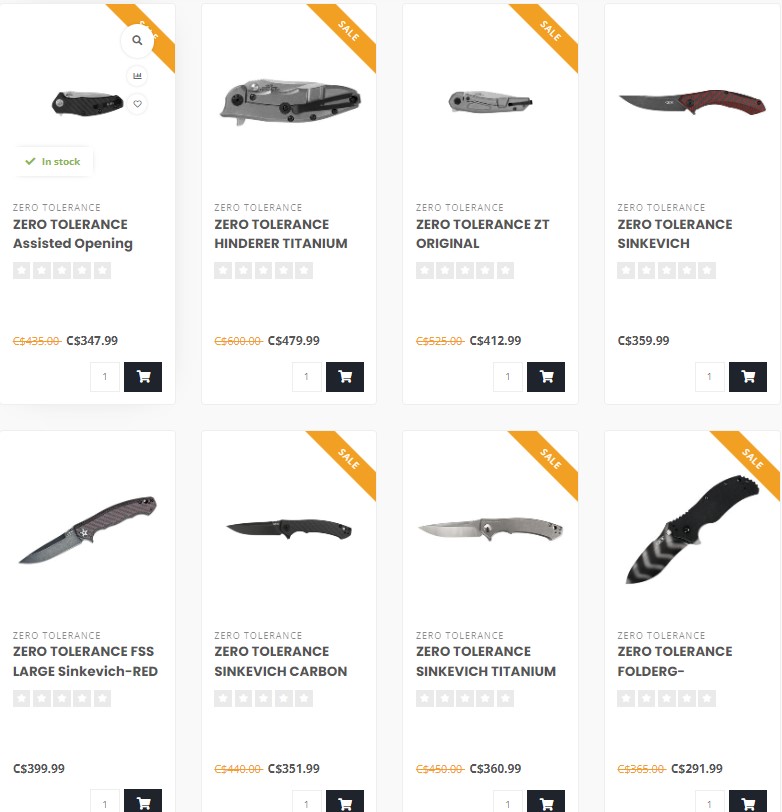Open brand link above Sinkevich Titanium title
The image size is (782, 812).
click(459, 635)
